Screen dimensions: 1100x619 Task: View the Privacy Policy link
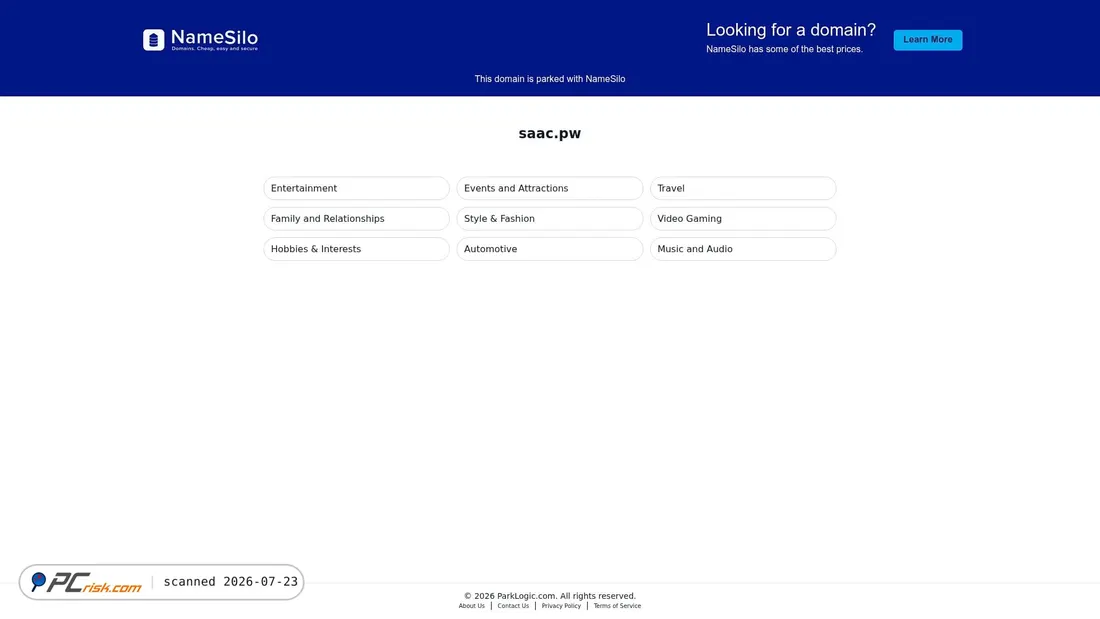(x=561, y=606)
